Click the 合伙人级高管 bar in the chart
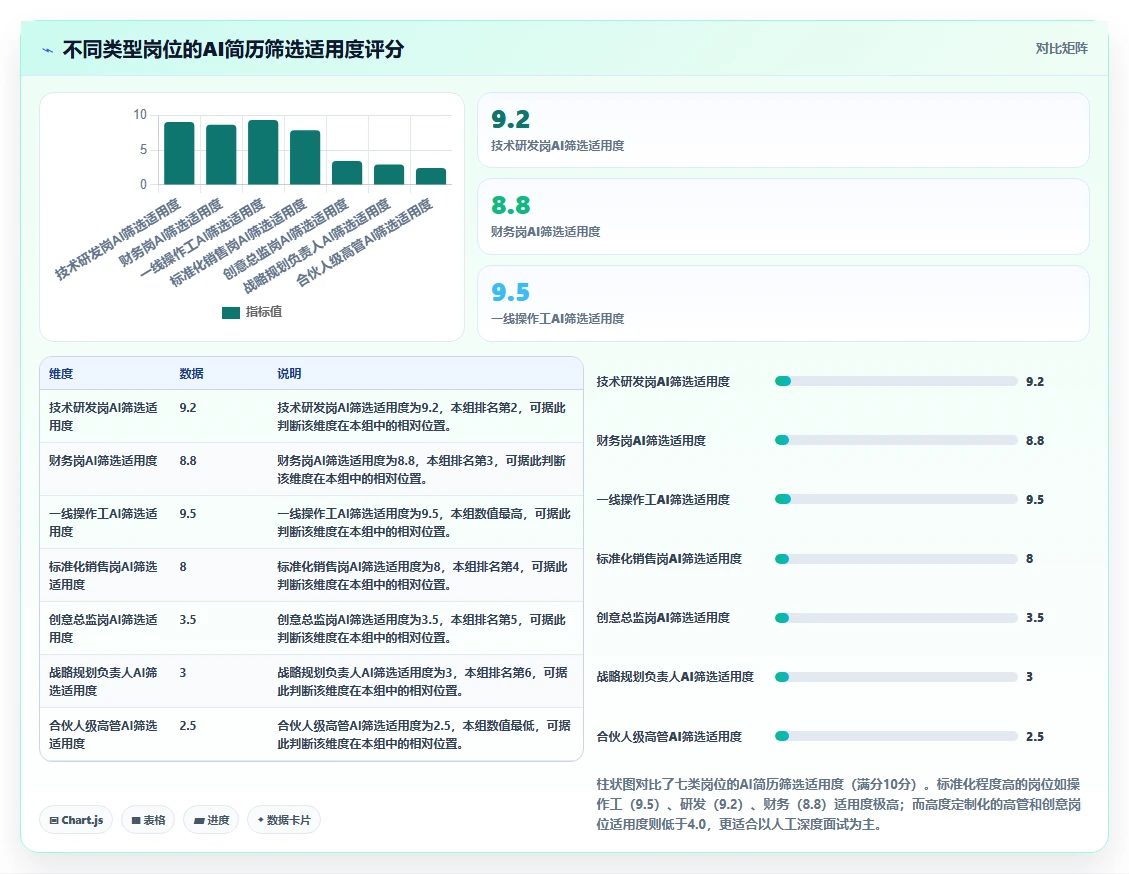Image resolution: width=1129 pixels, height=874 pixels. point(431,176)
